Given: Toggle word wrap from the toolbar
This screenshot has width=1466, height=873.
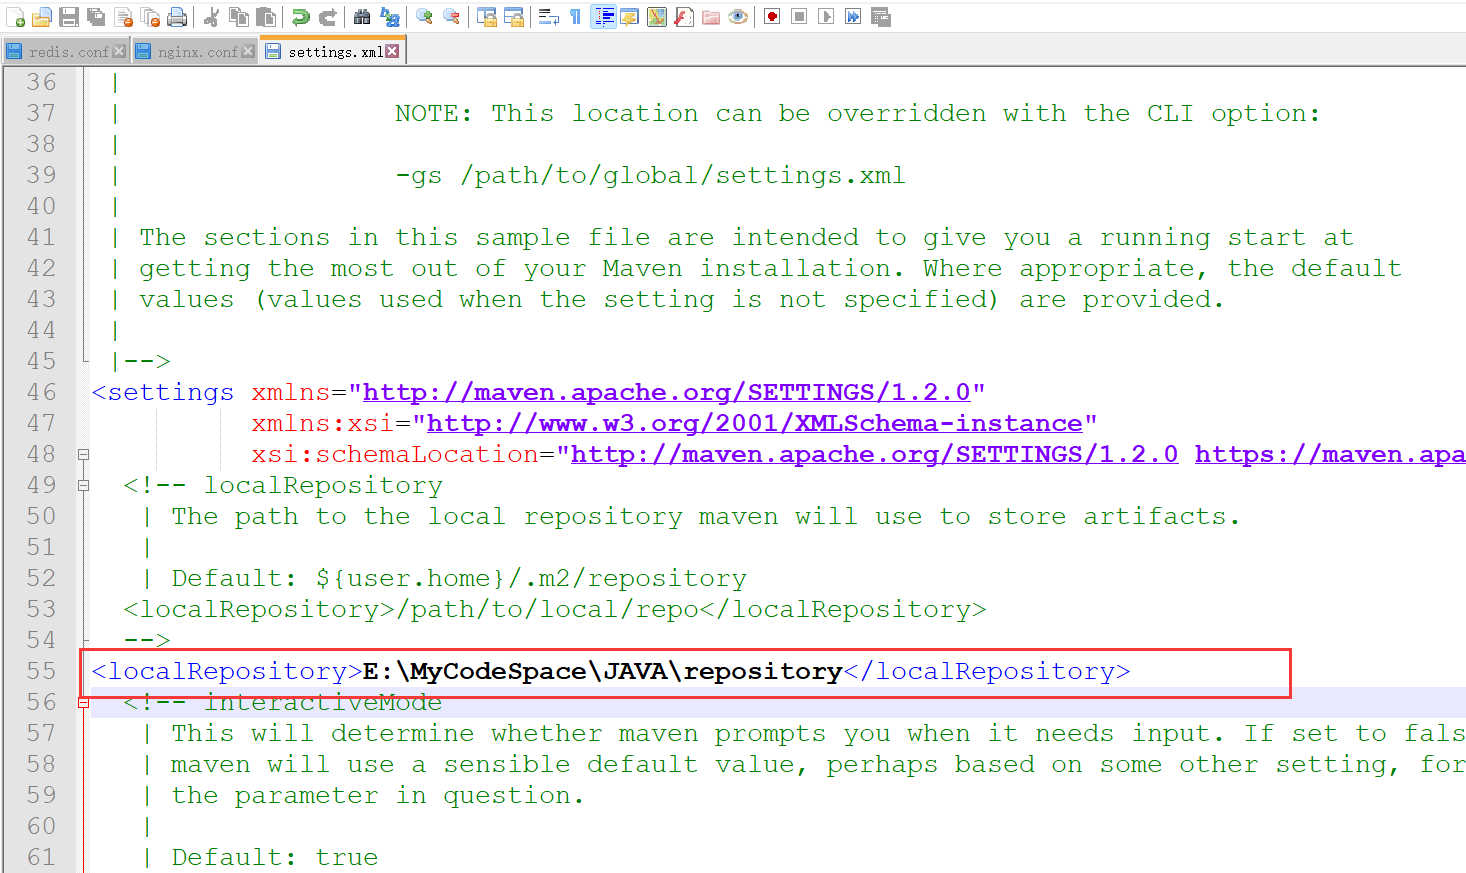Looking at the screenshot, I should 549,17.
